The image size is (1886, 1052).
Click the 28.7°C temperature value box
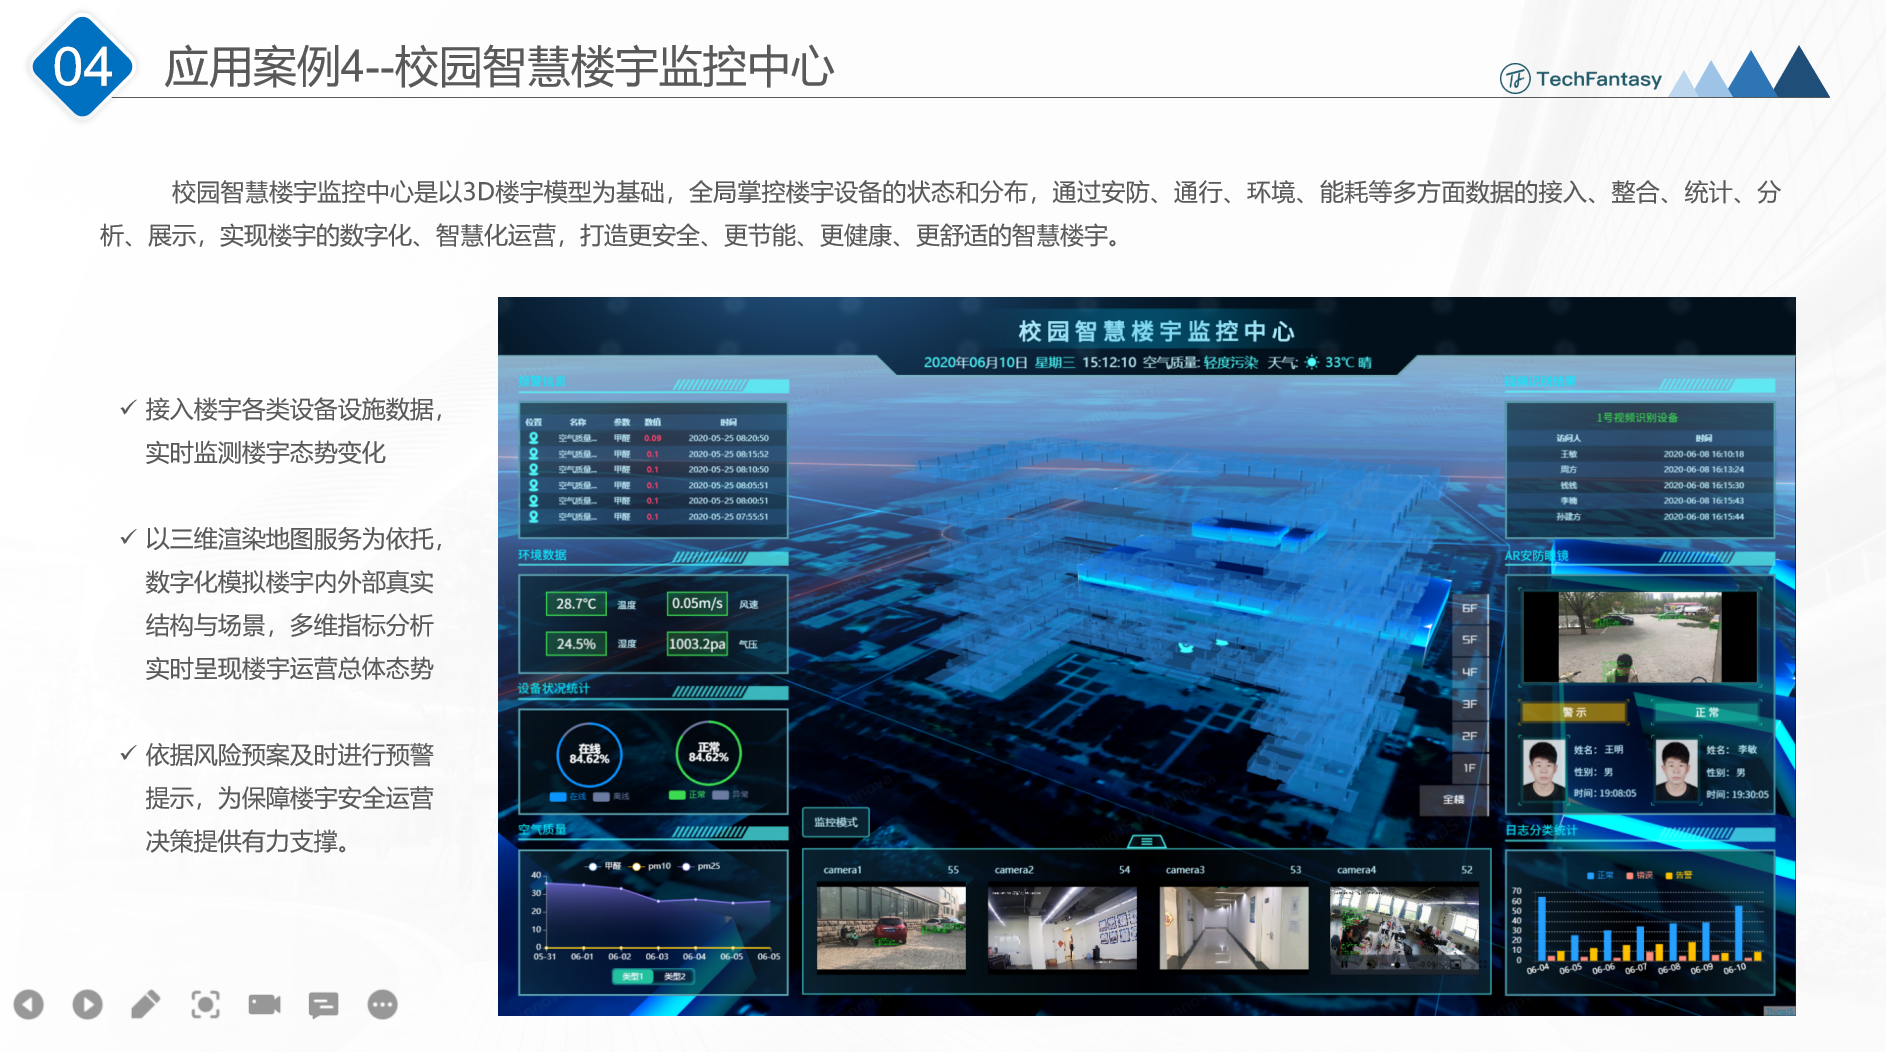coord(576,604)
